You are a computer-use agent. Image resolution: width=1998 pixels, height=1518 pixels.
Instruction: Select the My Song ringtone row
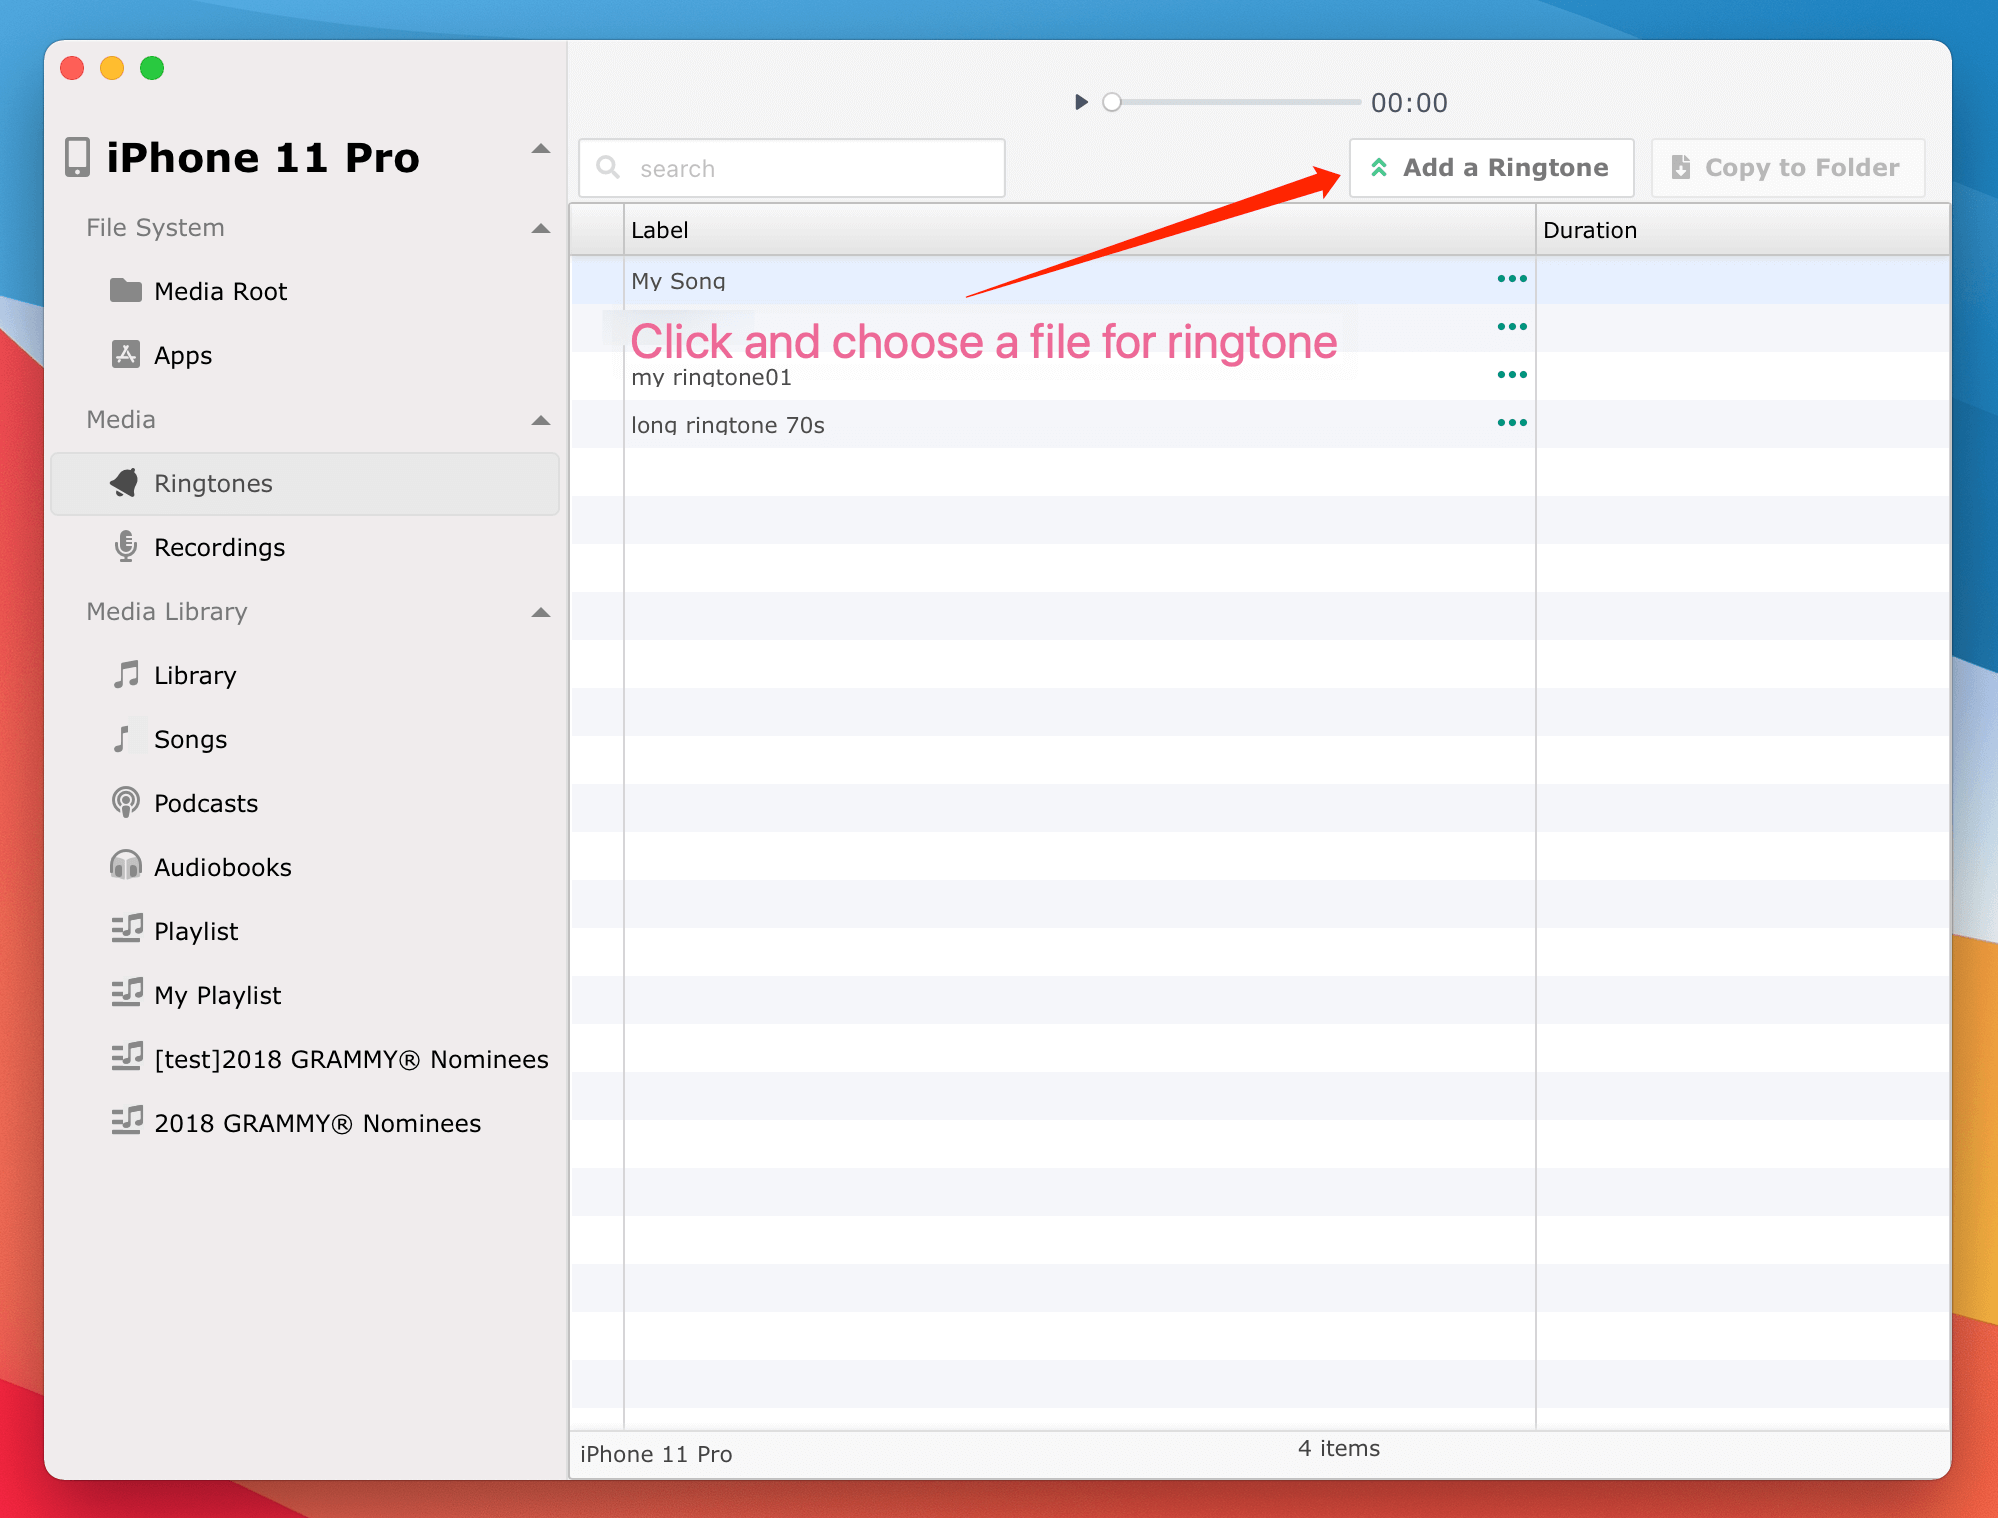coord(1259,280)
